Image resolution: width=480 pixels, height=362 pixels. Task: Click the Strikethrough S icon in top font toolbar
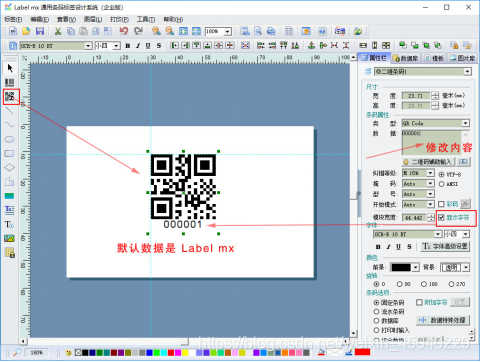pyautogui.click(x=159, y=46)
